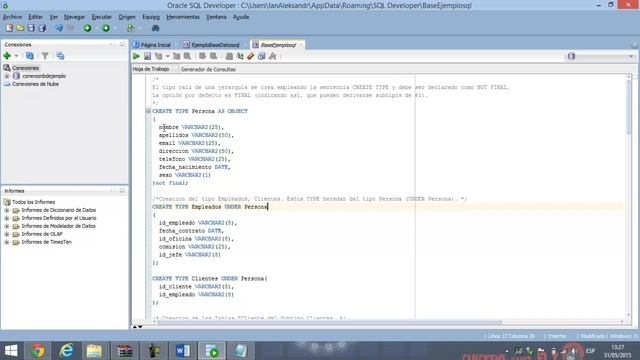Click the Unshared SQL Worksheet icon
Screen dimensions: 640x360
click(x=229, y=56)
